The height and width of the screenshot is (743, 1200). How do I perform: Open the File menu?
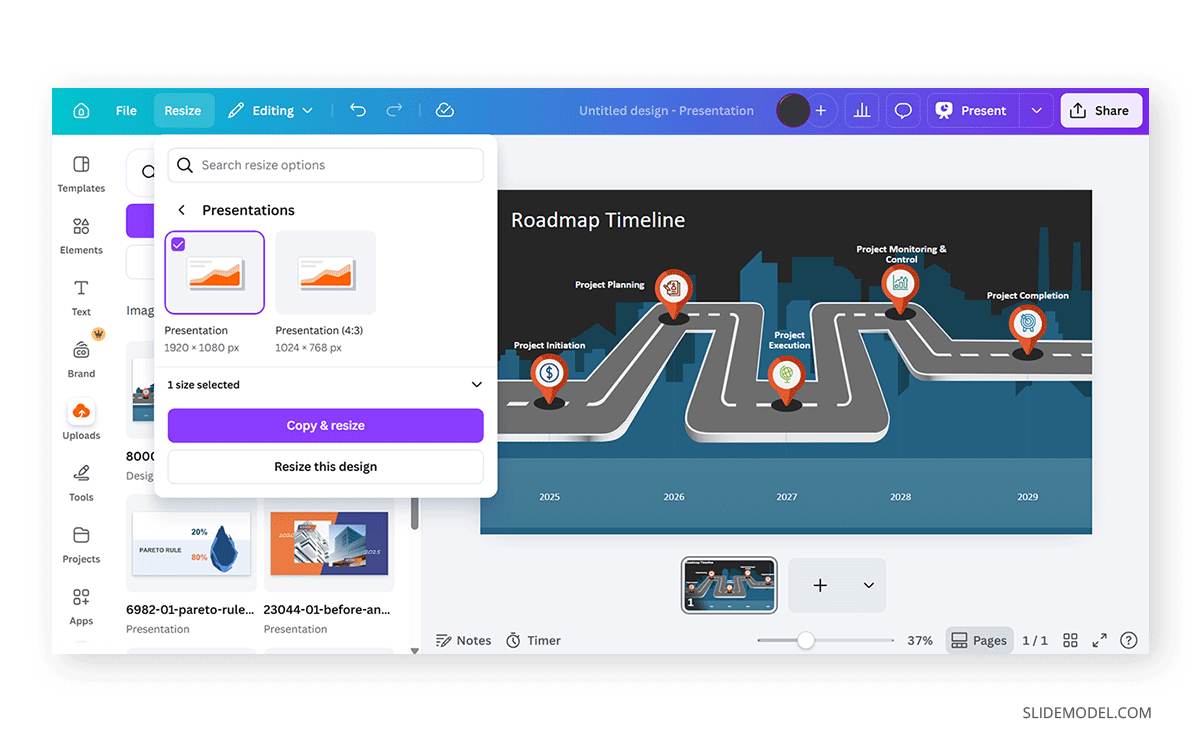[126, 111]
